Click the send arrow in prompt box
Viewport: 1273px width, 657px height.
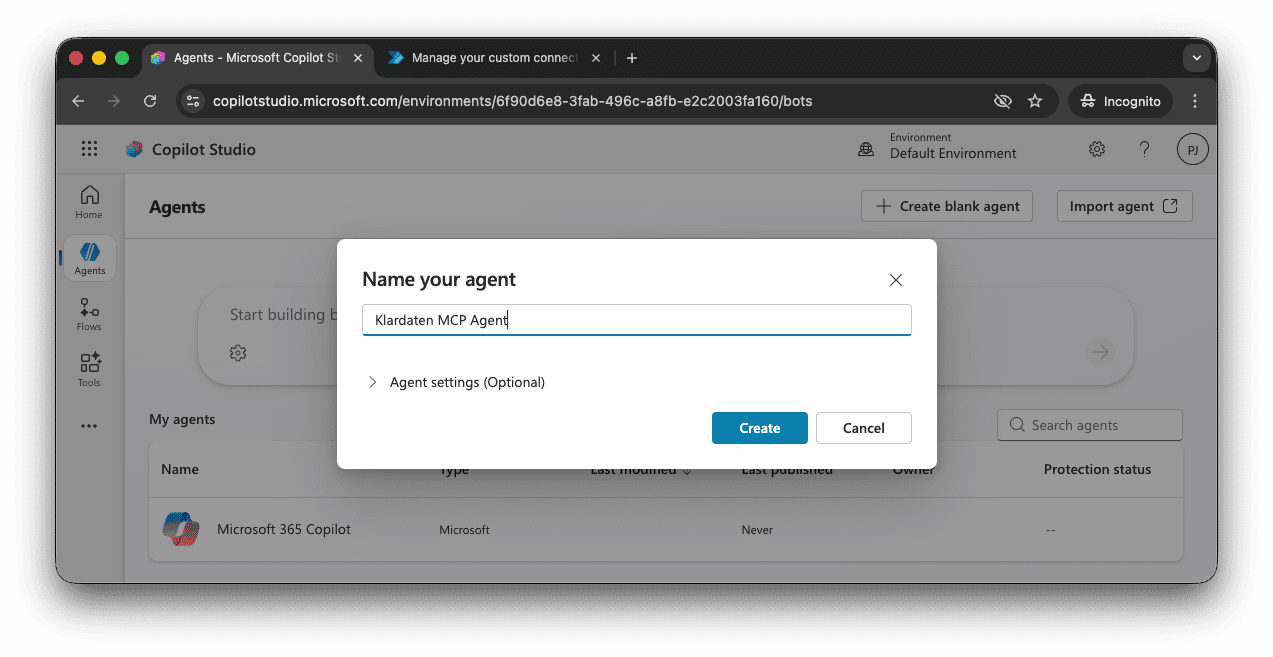click(1101, 351)
